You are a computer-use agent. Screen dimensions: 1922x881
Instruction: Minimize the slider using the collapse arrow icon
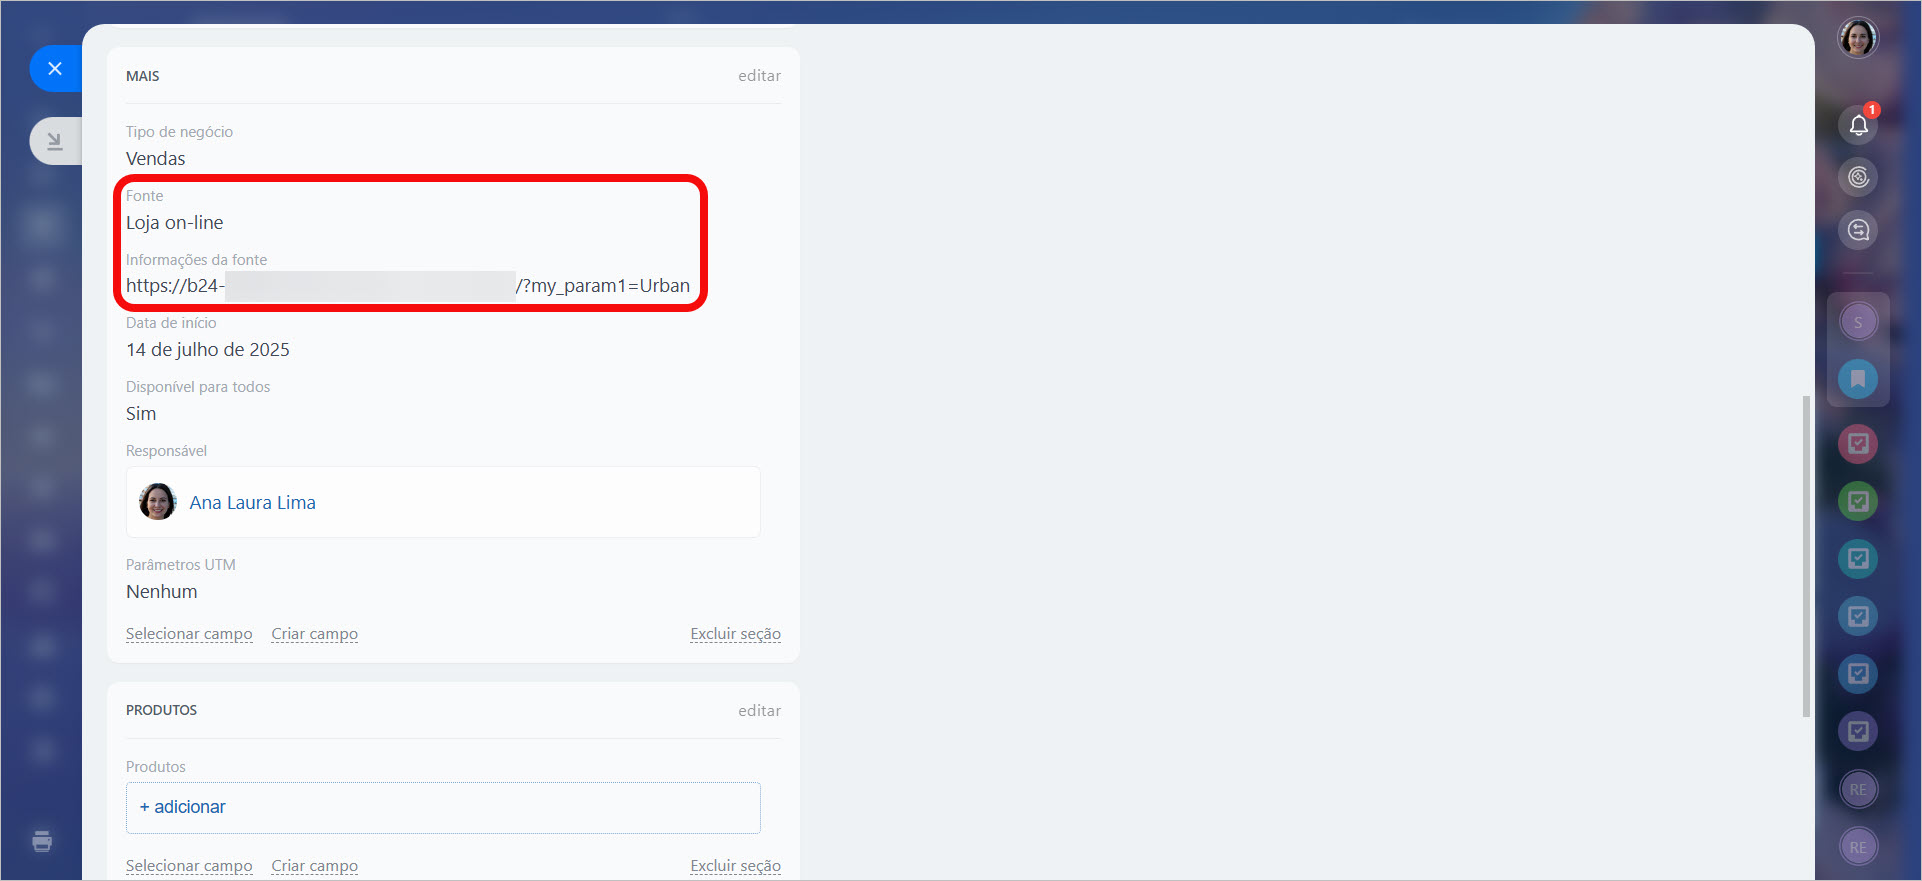pyautogui.click(x=55, y=141)
